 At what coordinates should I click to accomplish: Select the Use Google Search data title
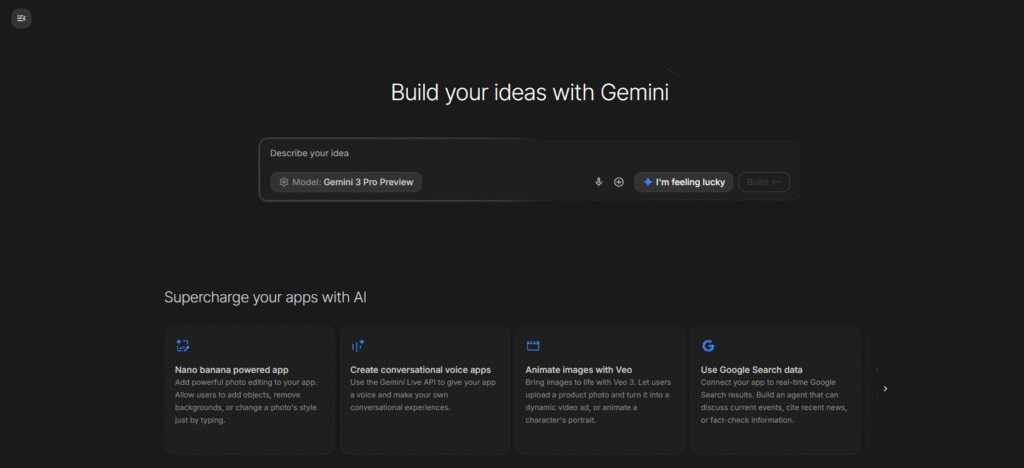click(x=752, y=369)
